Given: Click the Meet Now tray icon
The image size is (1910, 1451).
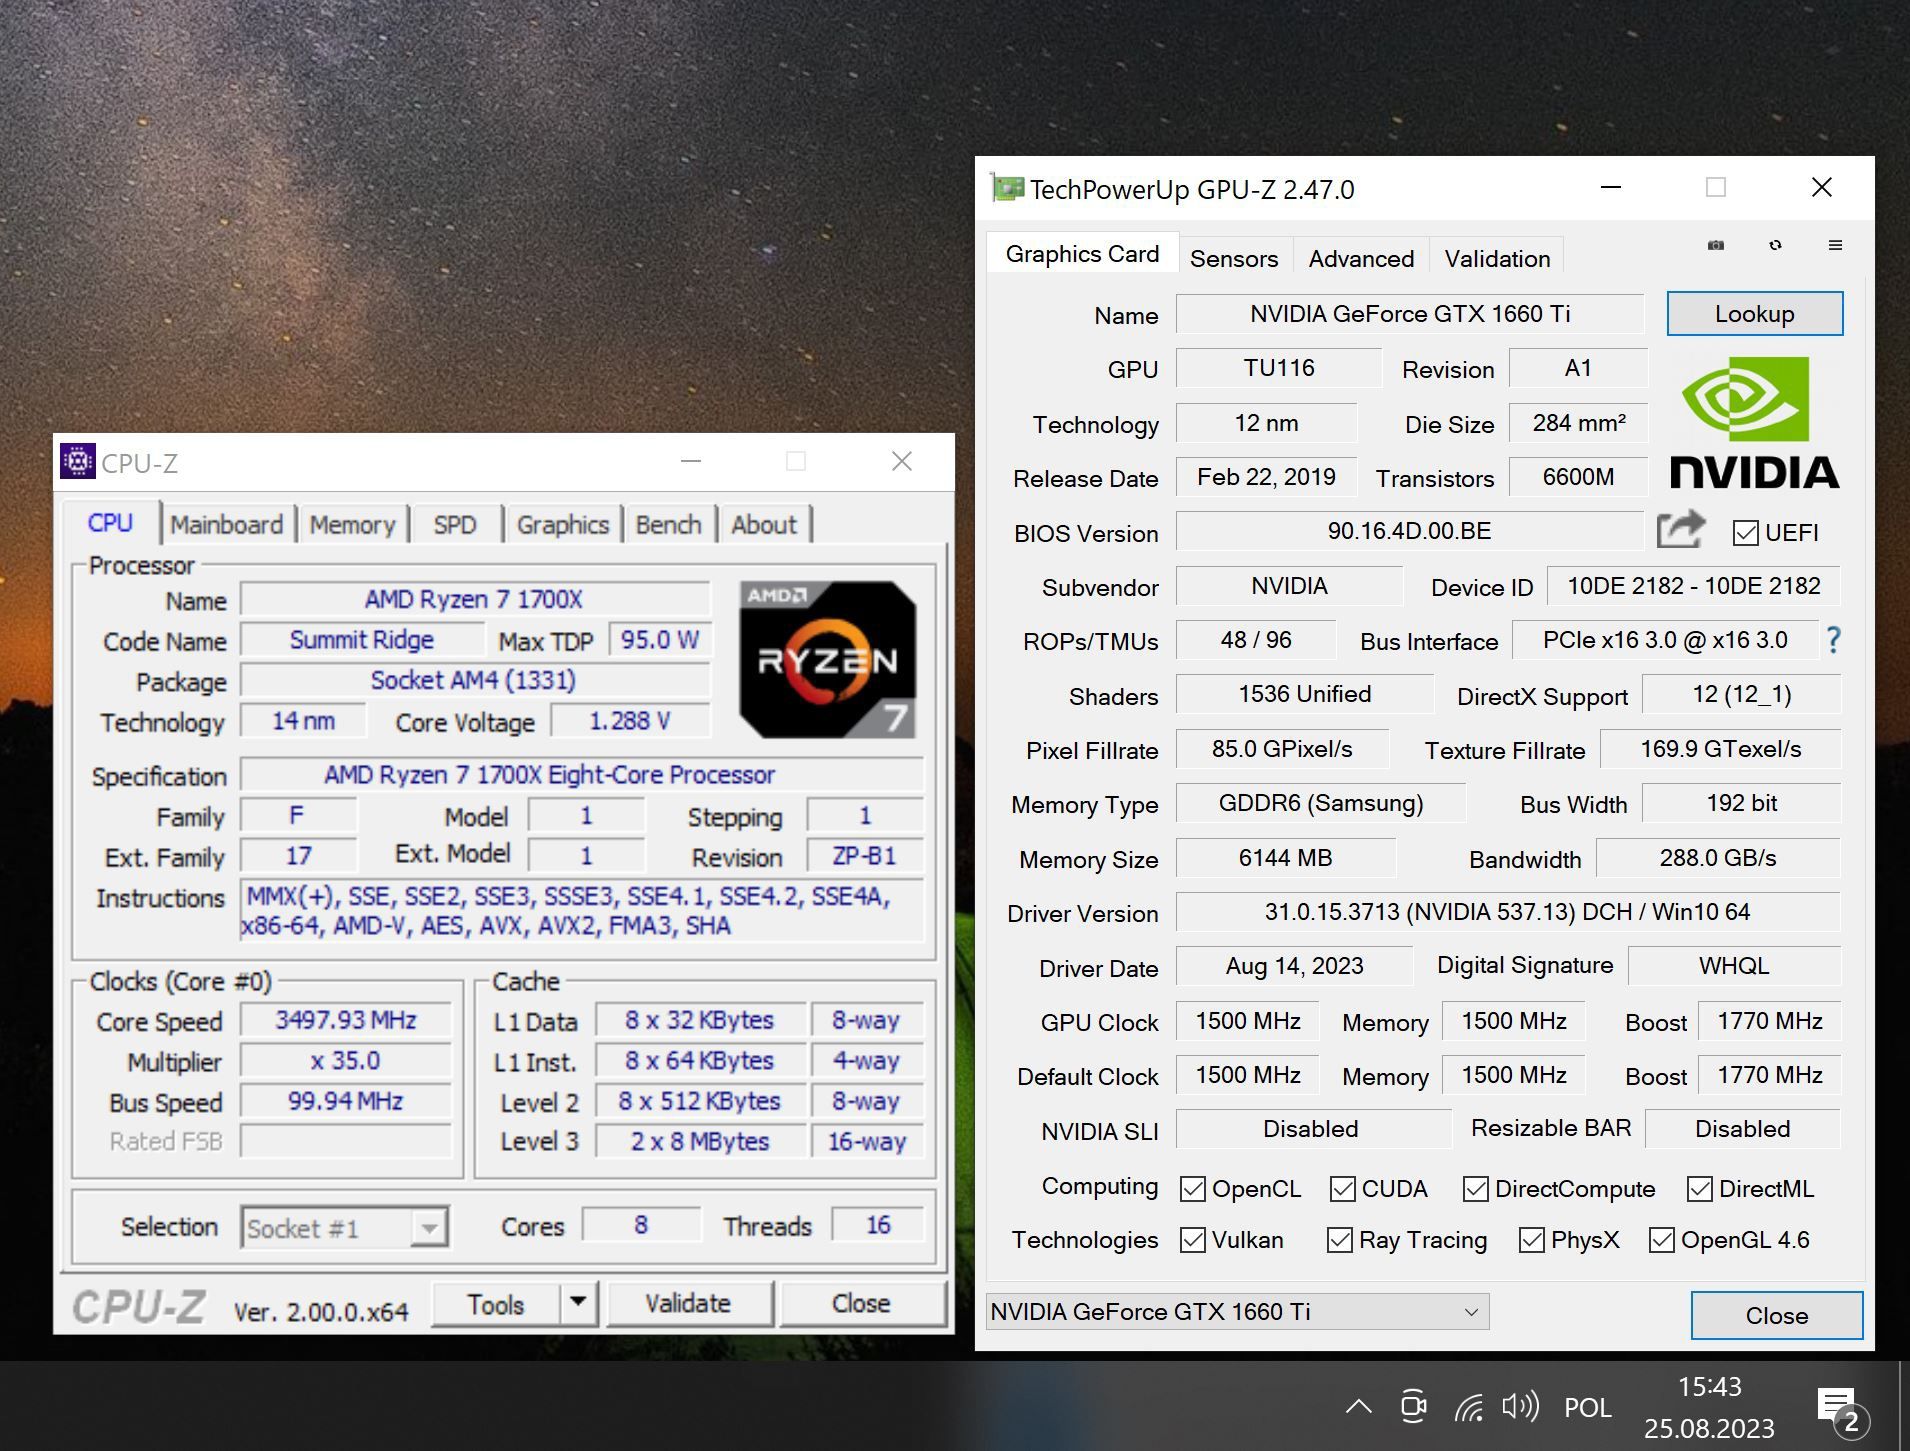Looking at the screenshot, I should pos(1413,1406).
